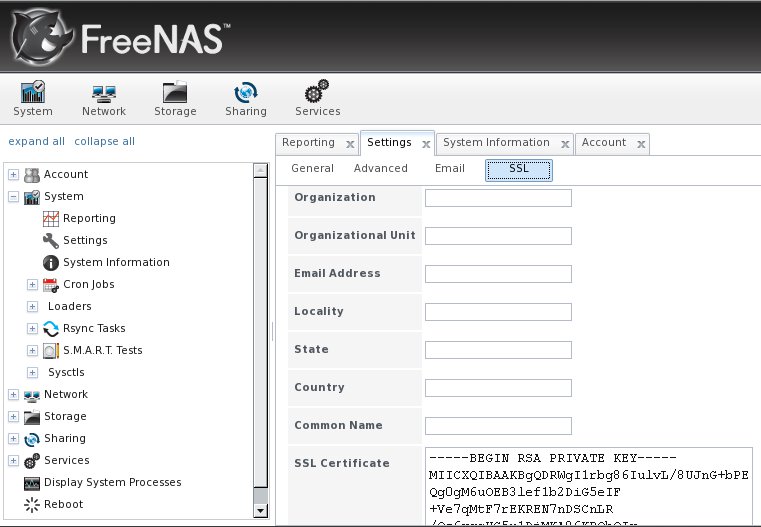
Task: Close the Settings tab
Action: tap(426, 144)
